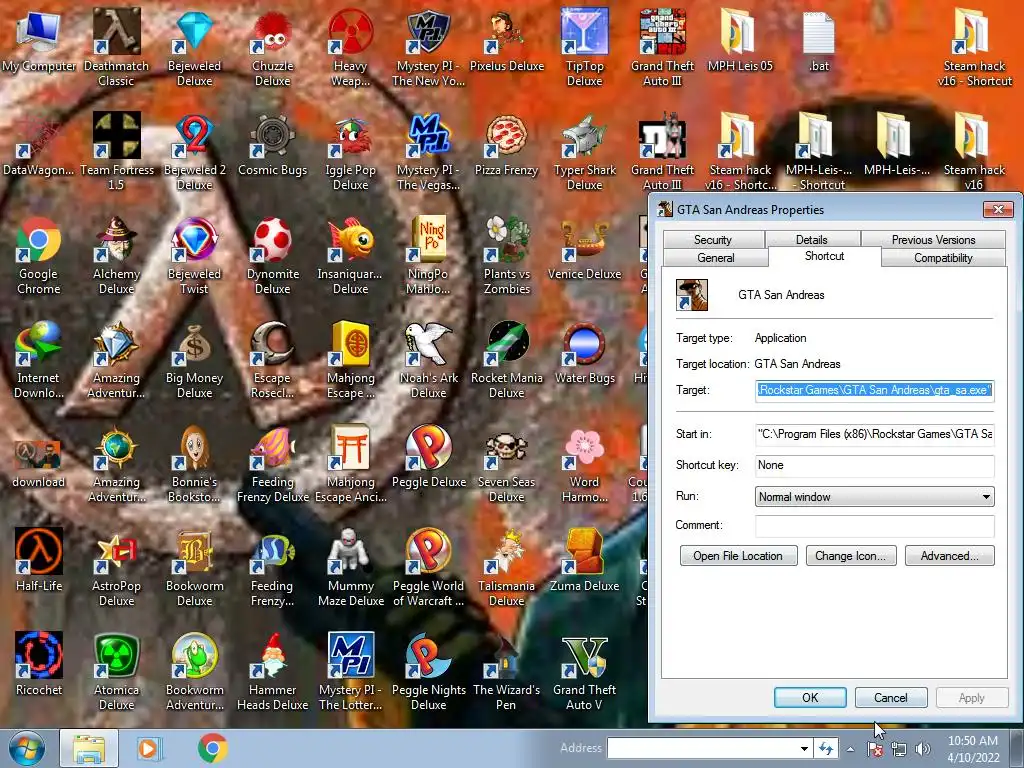Click the Chuzzle Deluxe desktop icon

coord(272,31)
